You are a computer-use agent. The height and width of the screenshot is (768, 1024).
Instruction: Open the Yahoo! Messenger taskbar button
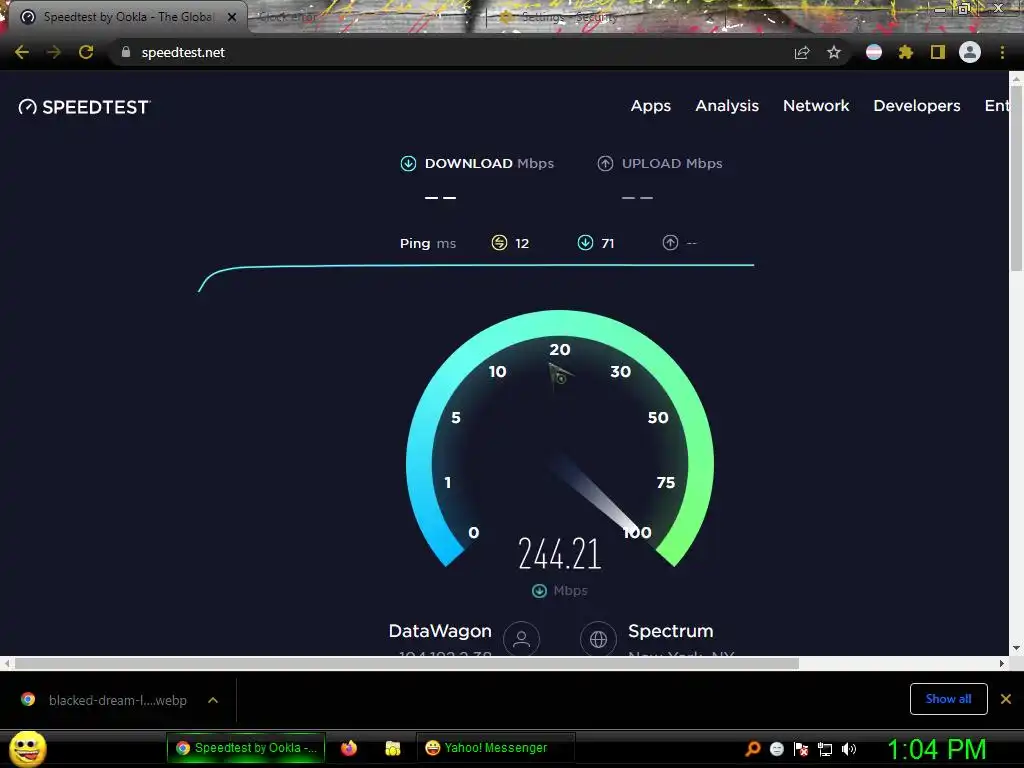point(494,748)
